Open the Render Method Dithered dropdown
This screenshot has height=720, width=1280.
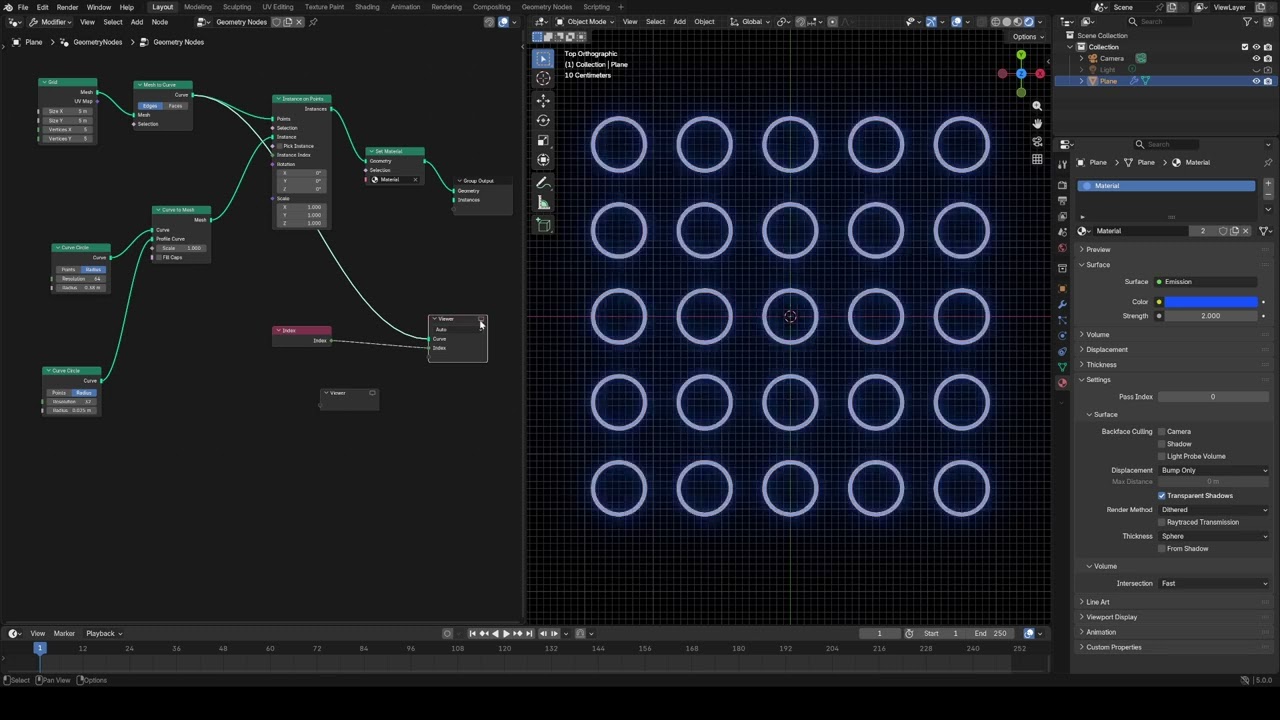(1214, 510)
